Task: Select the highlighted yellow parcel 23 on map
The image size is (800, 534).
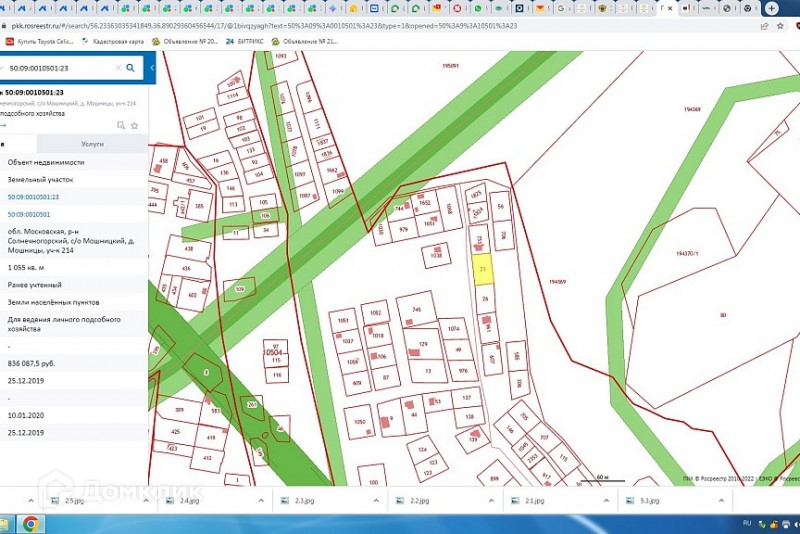Action: coord(483,269)
